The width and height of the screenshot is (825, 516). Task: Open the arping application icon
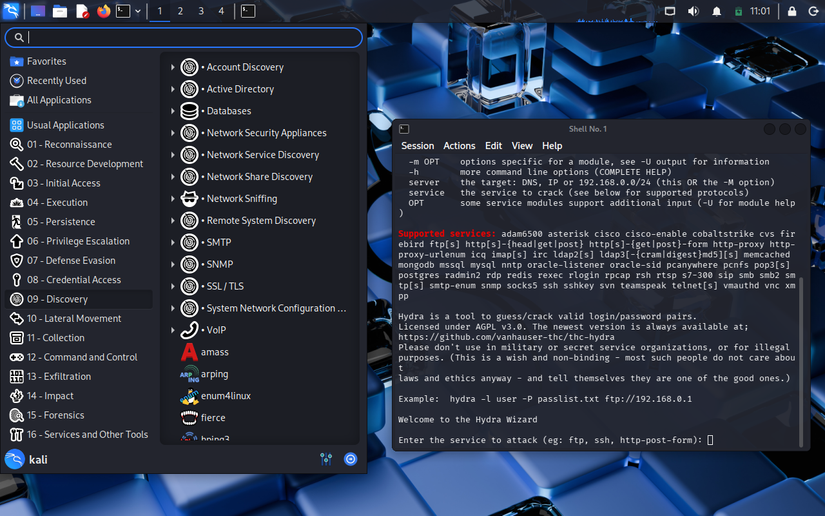[x=214, y=374]
